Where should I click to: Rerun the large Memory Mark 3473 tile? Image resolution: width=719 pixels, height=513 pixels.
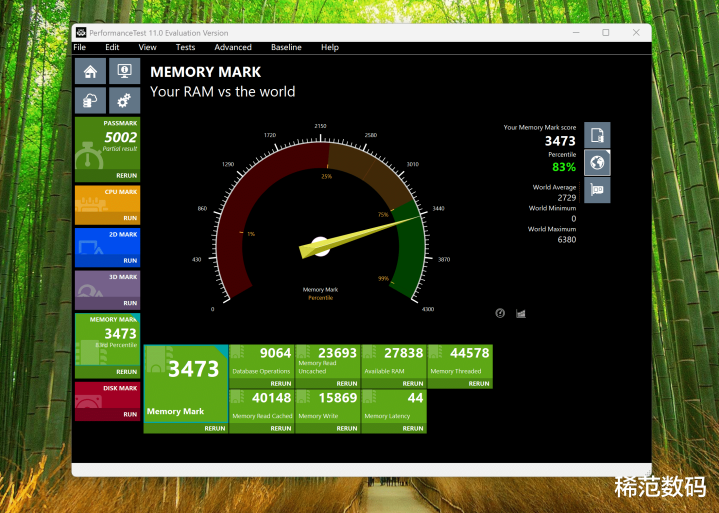pyautogui.click(x=215, y=428)
